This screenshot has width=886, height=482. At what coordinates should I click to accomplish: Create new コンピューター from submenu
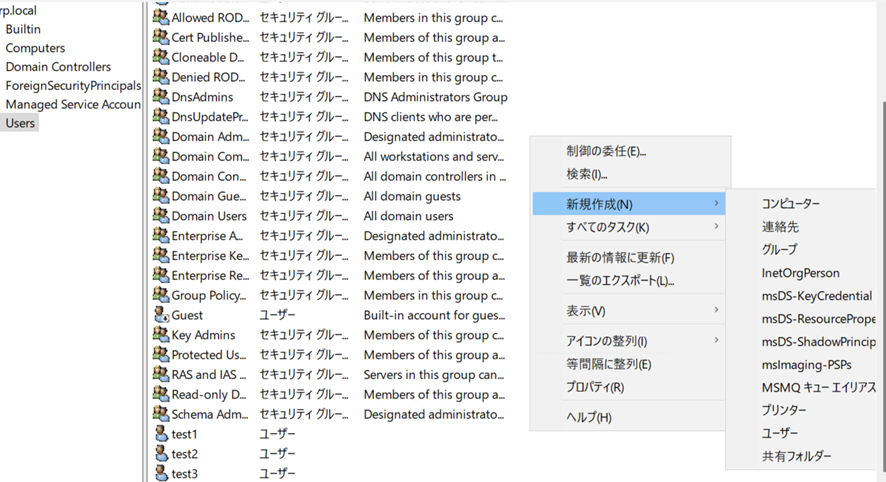click(x=791, y=203)
